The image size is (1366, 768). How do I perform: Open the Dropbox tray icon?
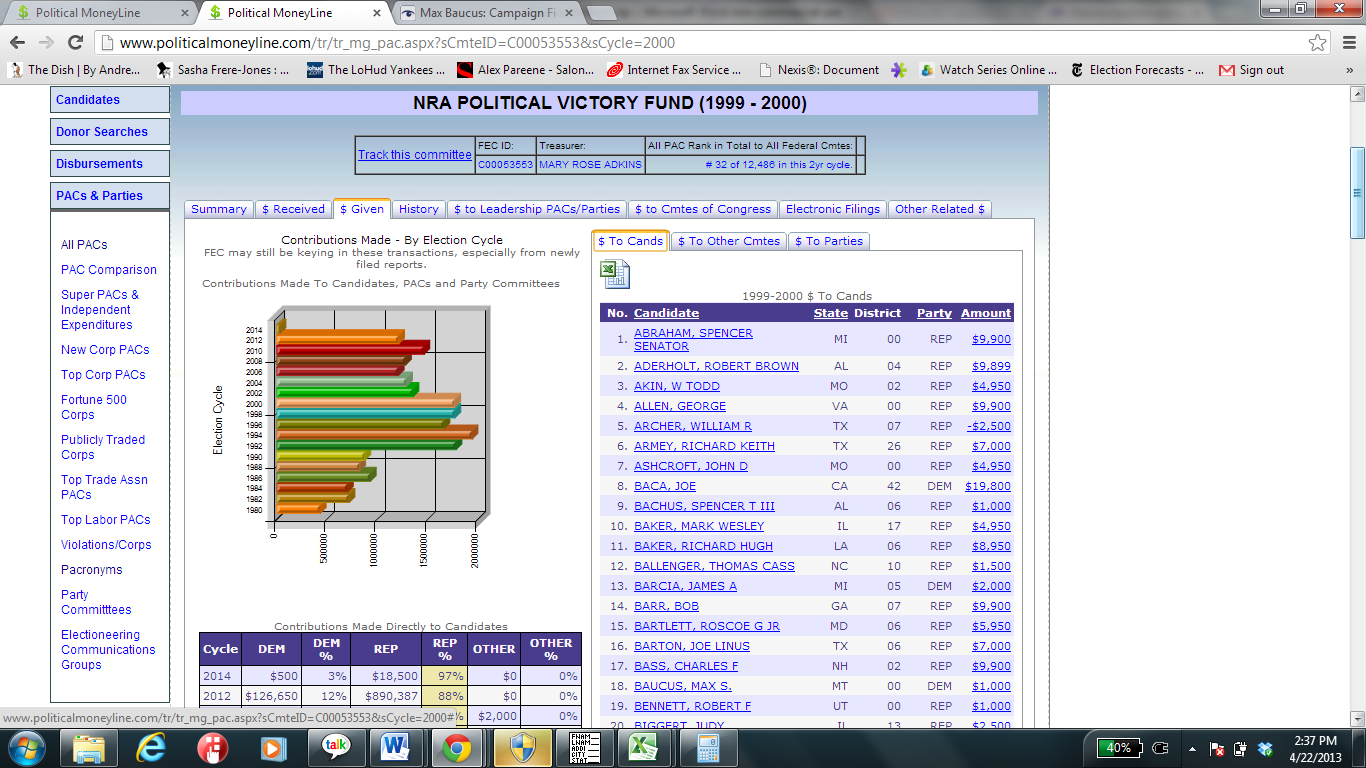[x=1265, y=748]
